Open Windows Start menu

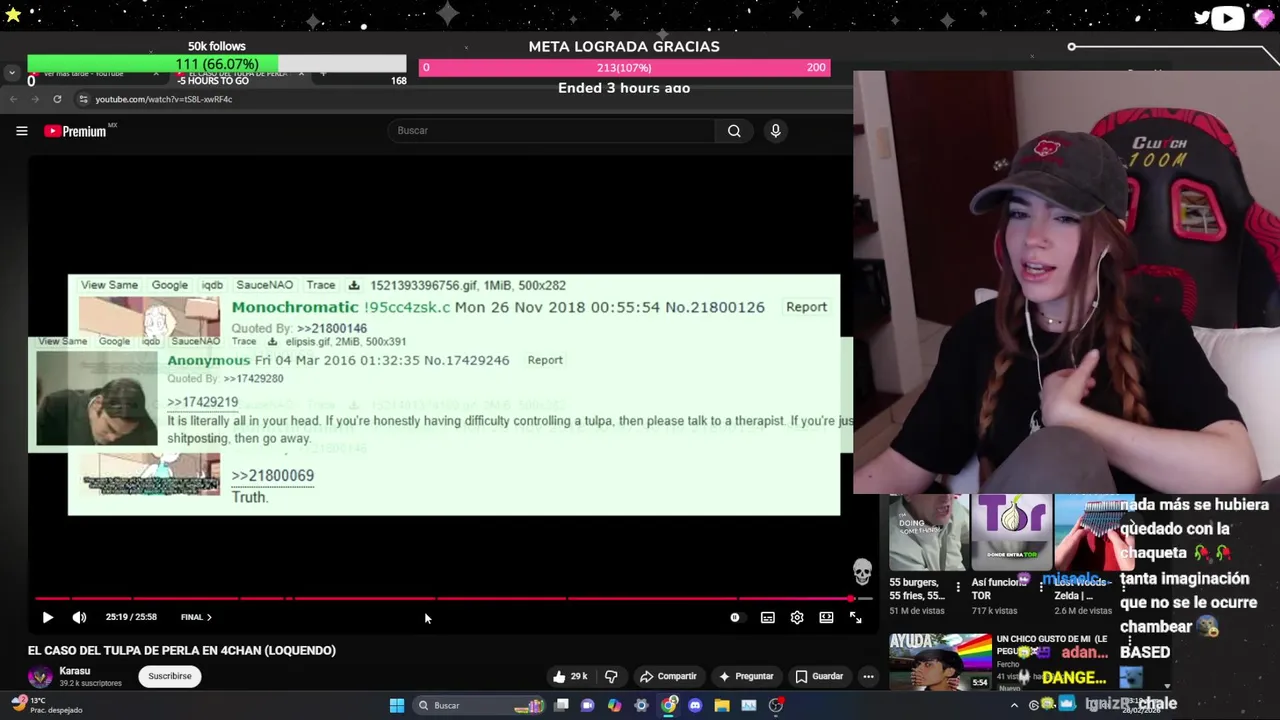coord(397,706)
